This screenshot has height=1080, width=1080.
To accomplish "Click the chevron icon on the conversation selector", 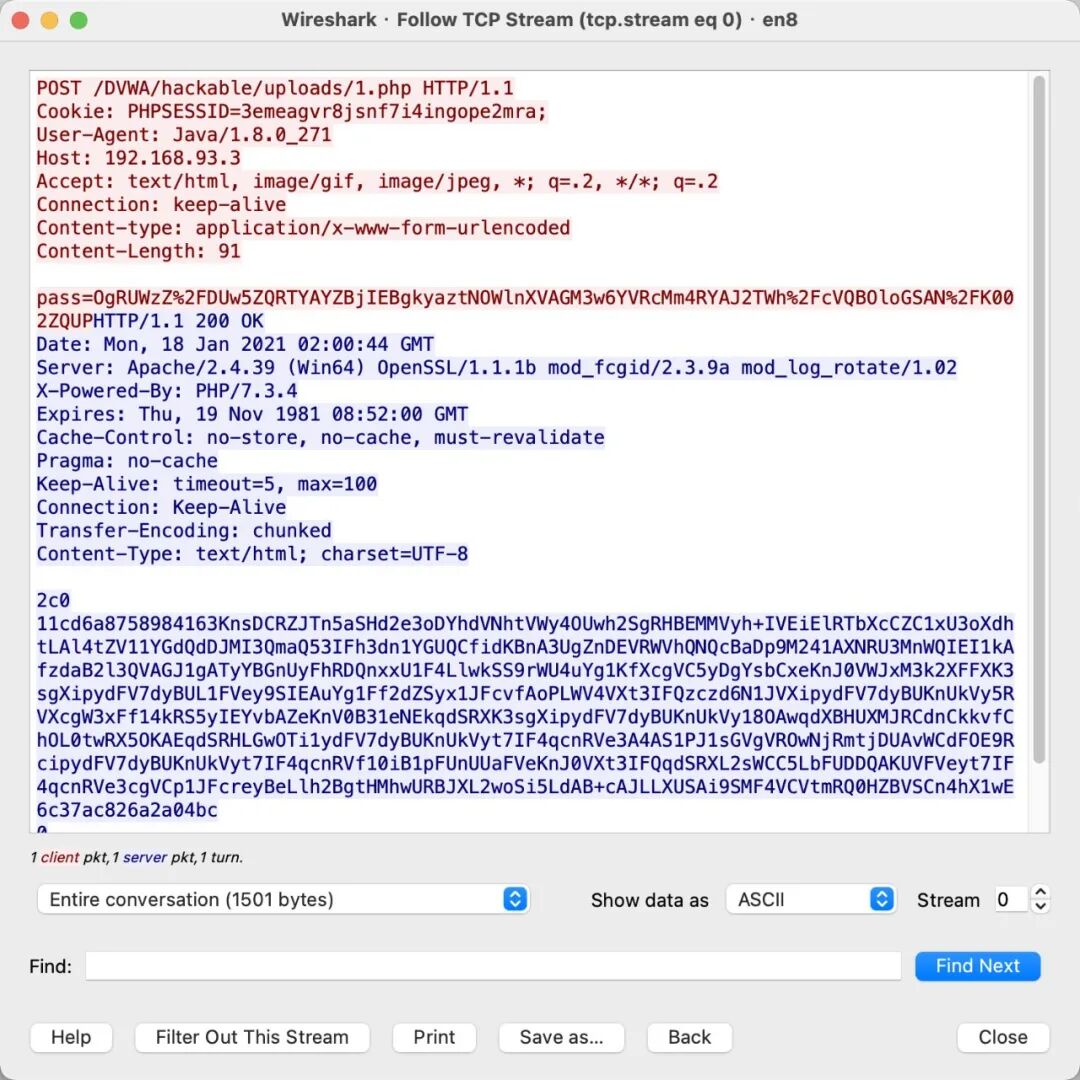I will click(x=514, y=899).
